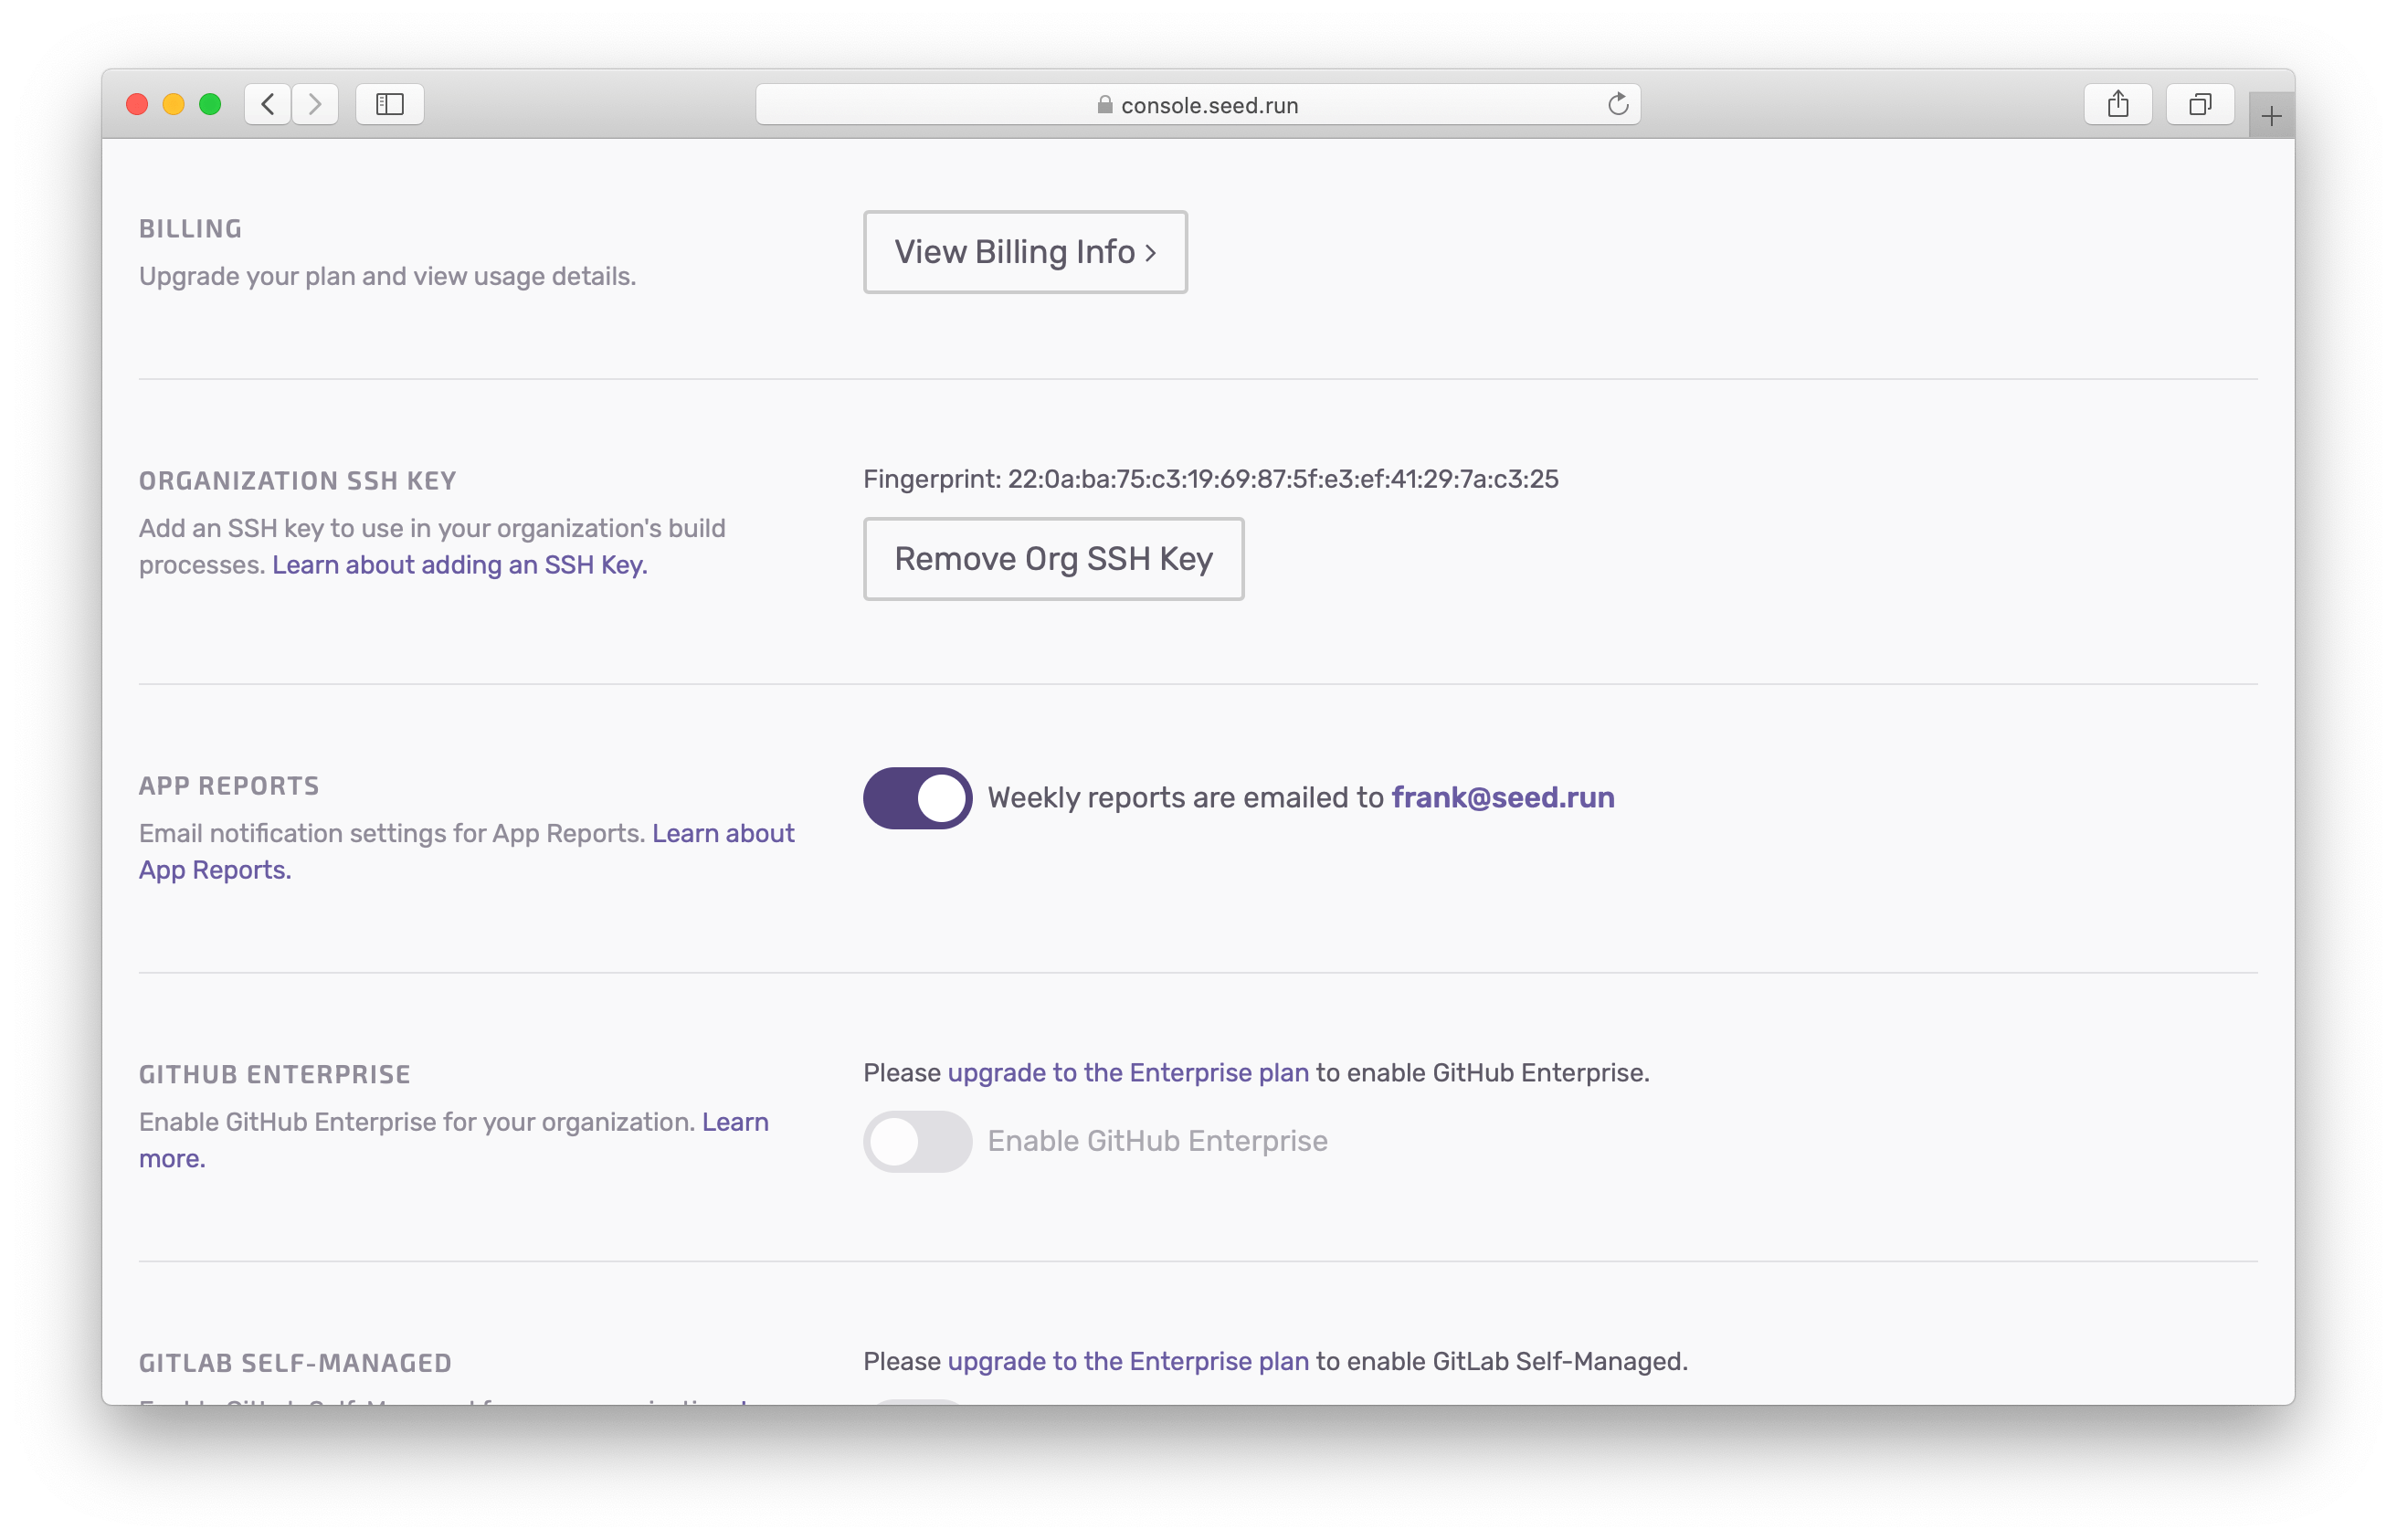Screen dimensions: 2397x1540
Task: Click the padlock icon in address bar
Action: [x=1104, y=105]
